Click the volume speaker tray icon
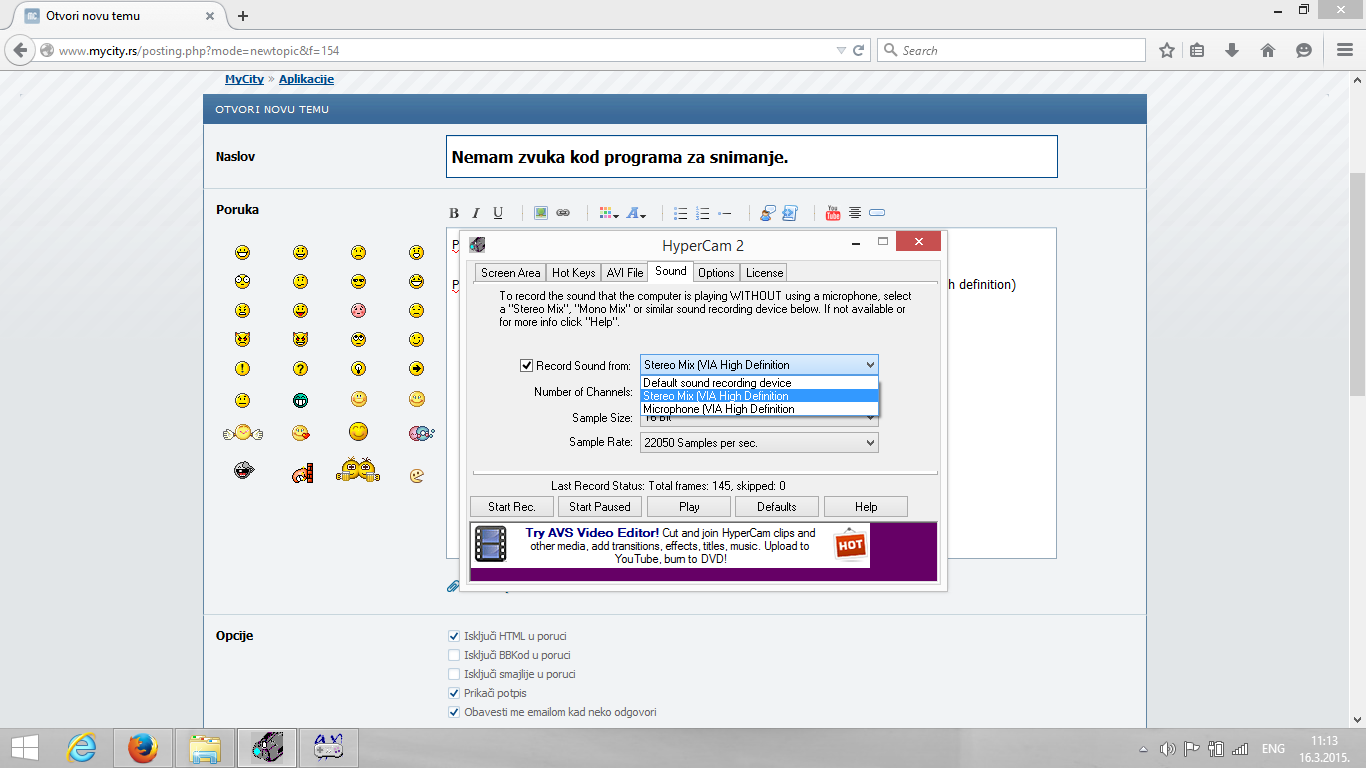 [1167, 748]
